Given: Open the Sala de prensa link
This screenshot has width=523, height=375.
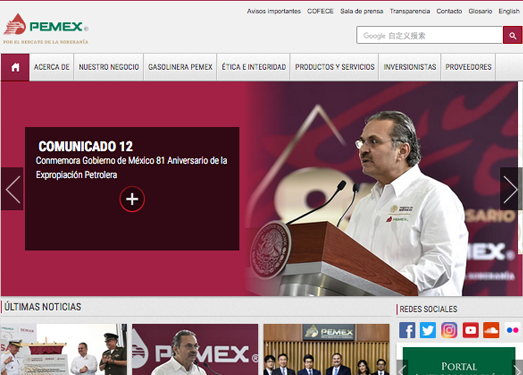Looking at the screenshot, I should point(362,11).
